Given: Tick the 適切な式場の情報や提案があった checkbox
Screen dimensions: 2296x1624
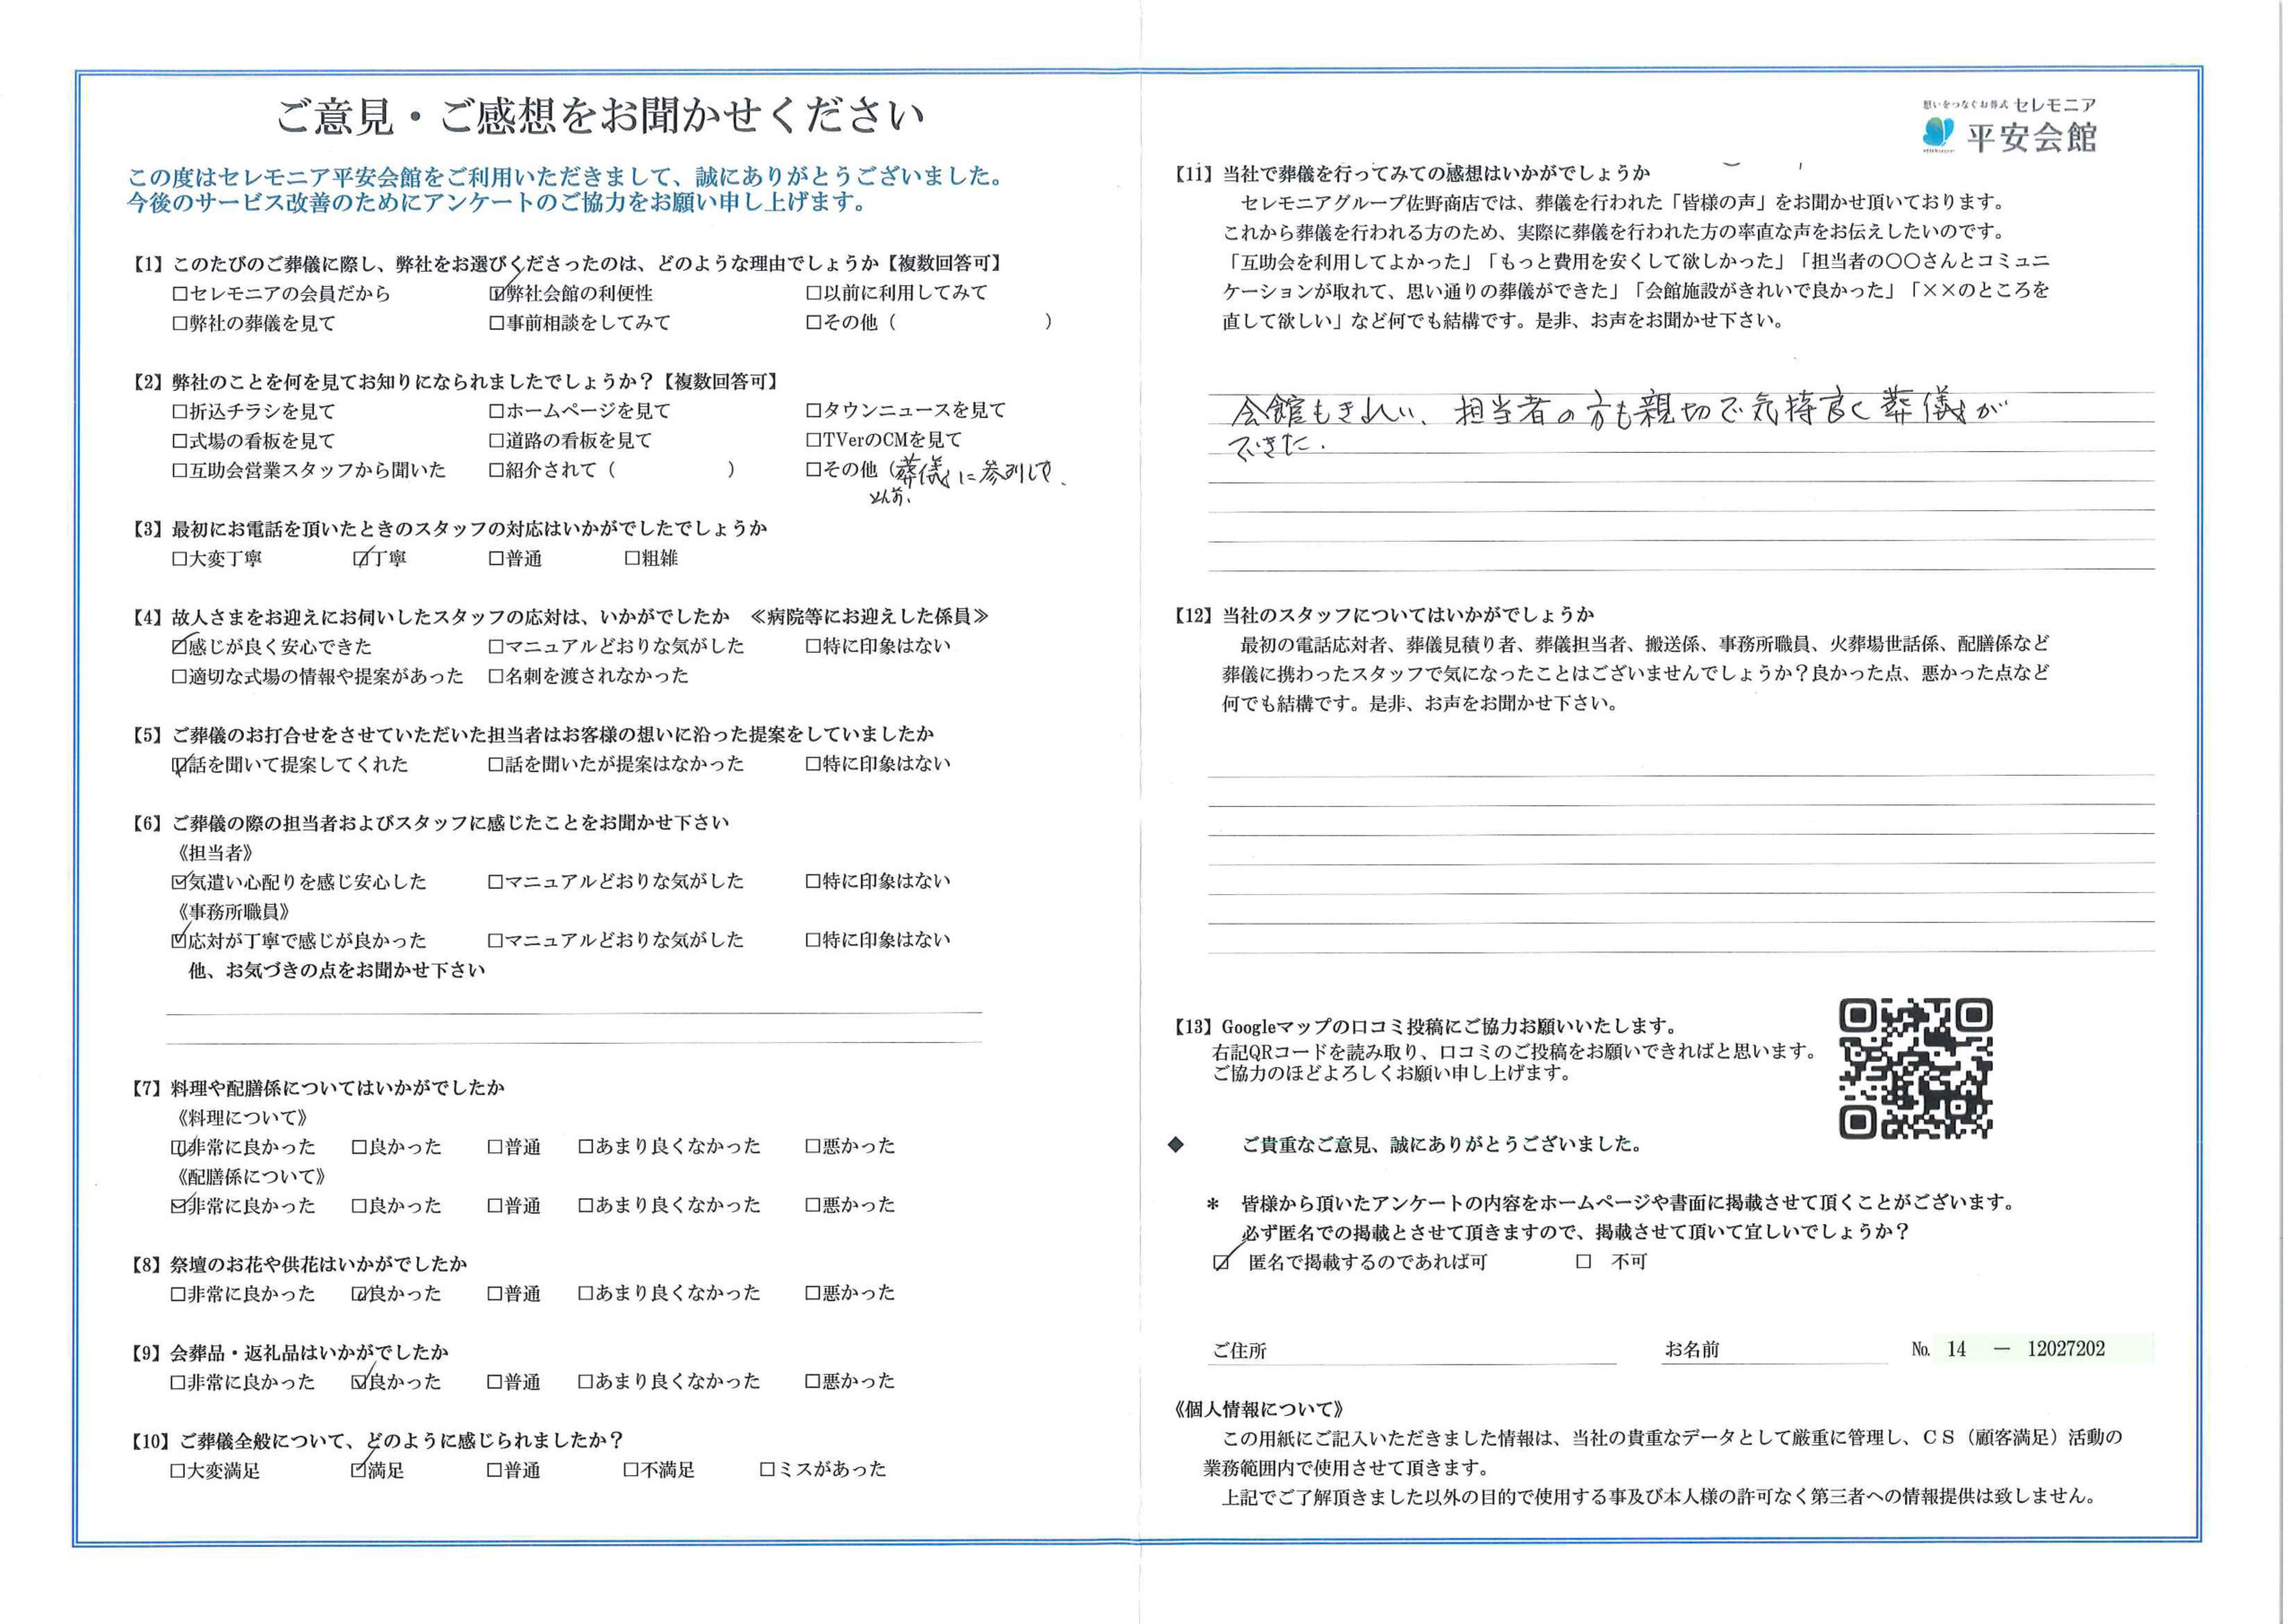Looking at the screenshot, I should coord(180,677).
